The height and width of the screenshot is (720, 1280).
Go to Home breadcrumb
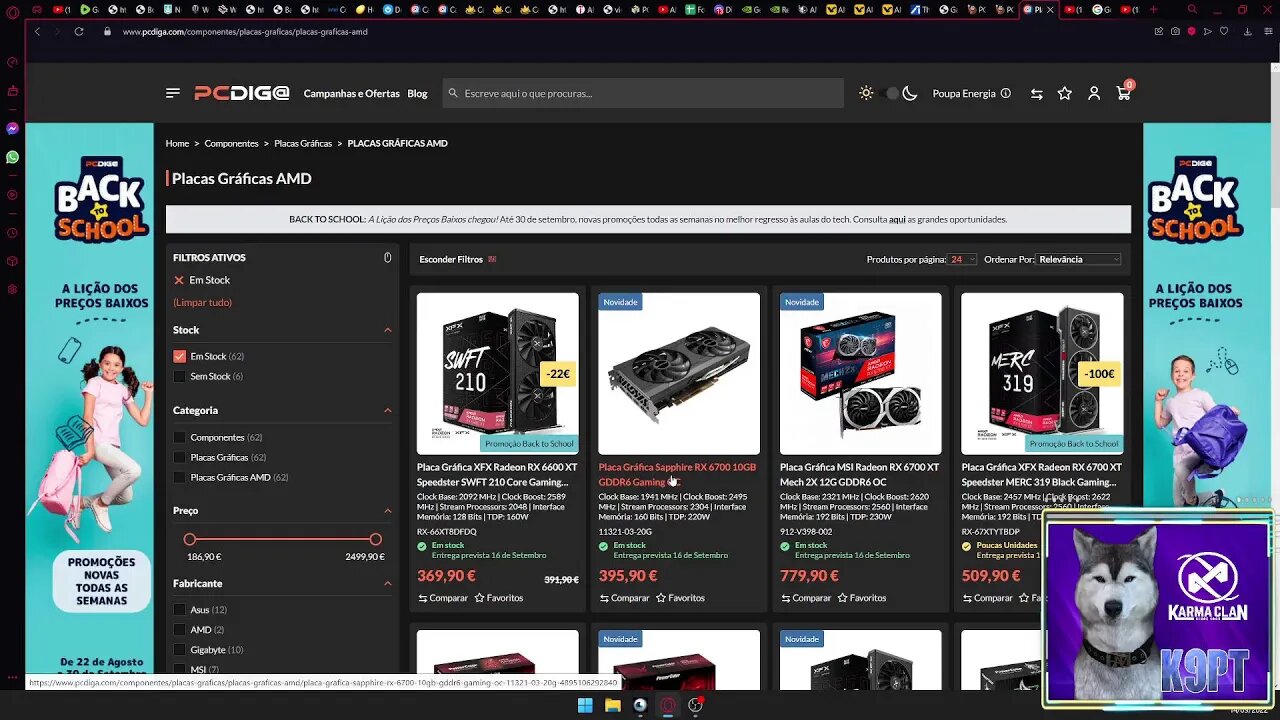[x=177, y=143]
